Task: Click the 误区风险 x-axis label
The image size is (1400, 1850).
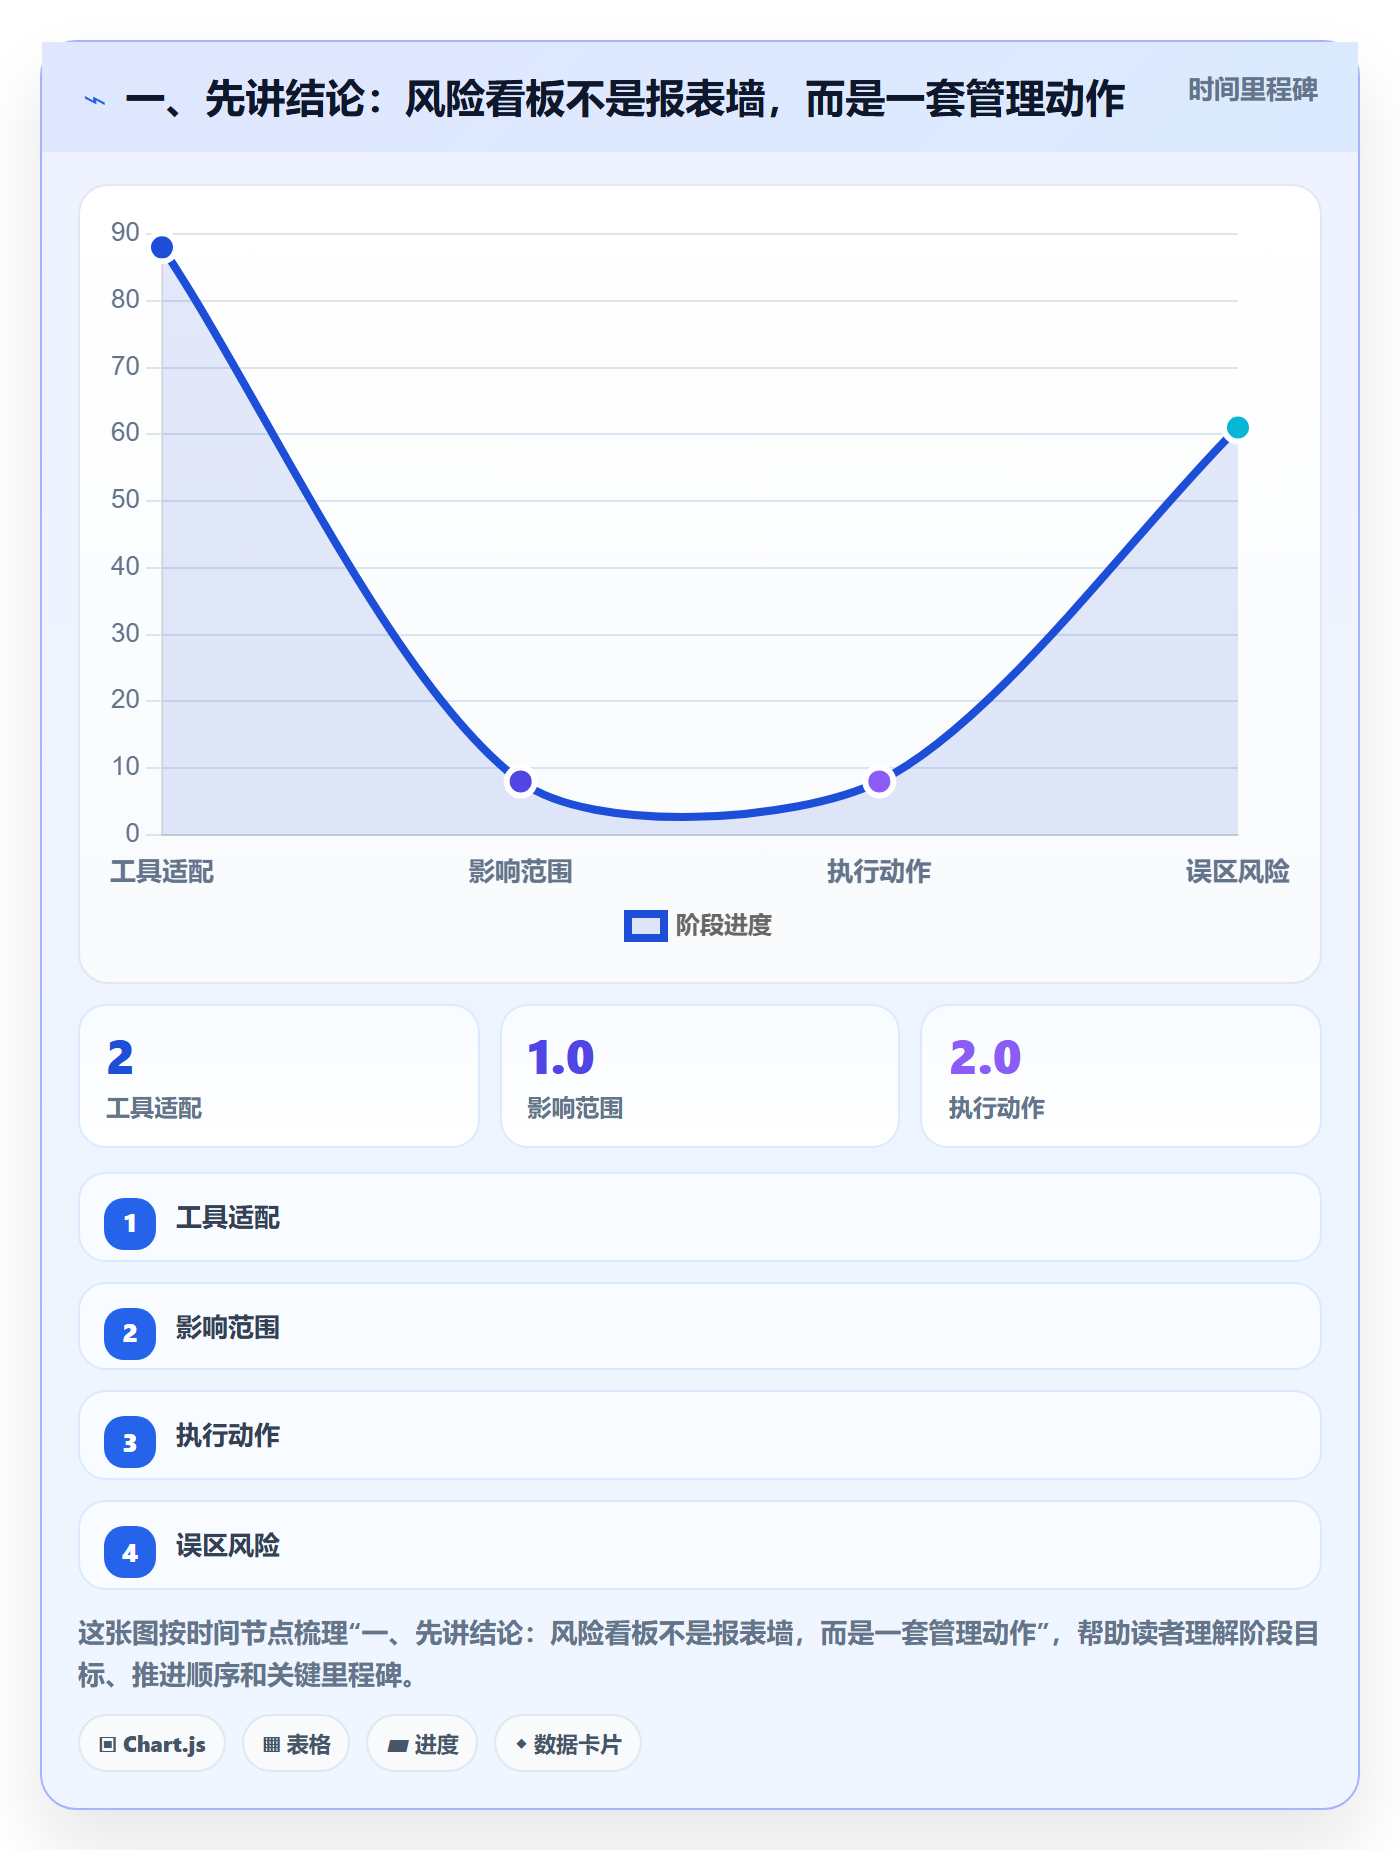Action: coord(1237,872)
